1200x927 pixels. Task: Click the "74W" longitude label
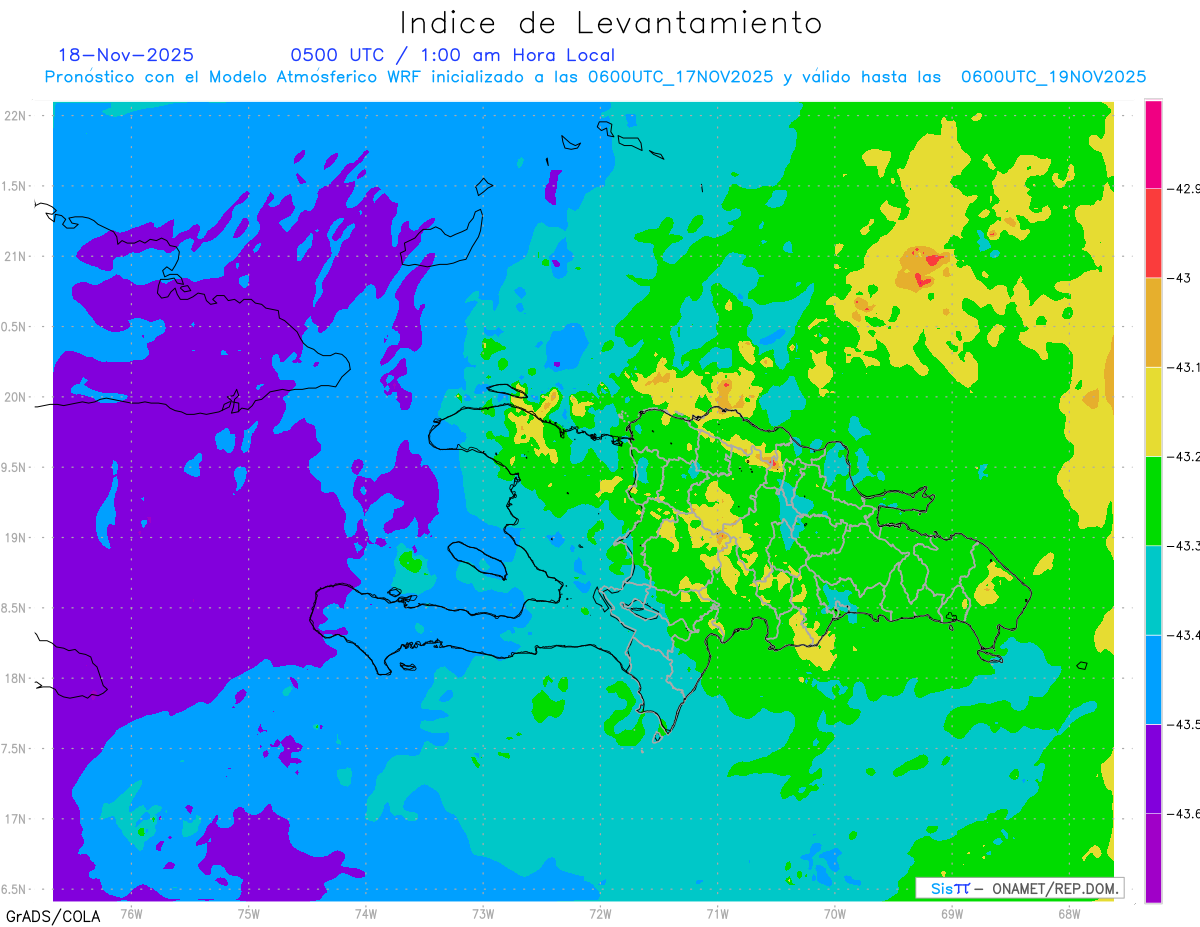366,913
